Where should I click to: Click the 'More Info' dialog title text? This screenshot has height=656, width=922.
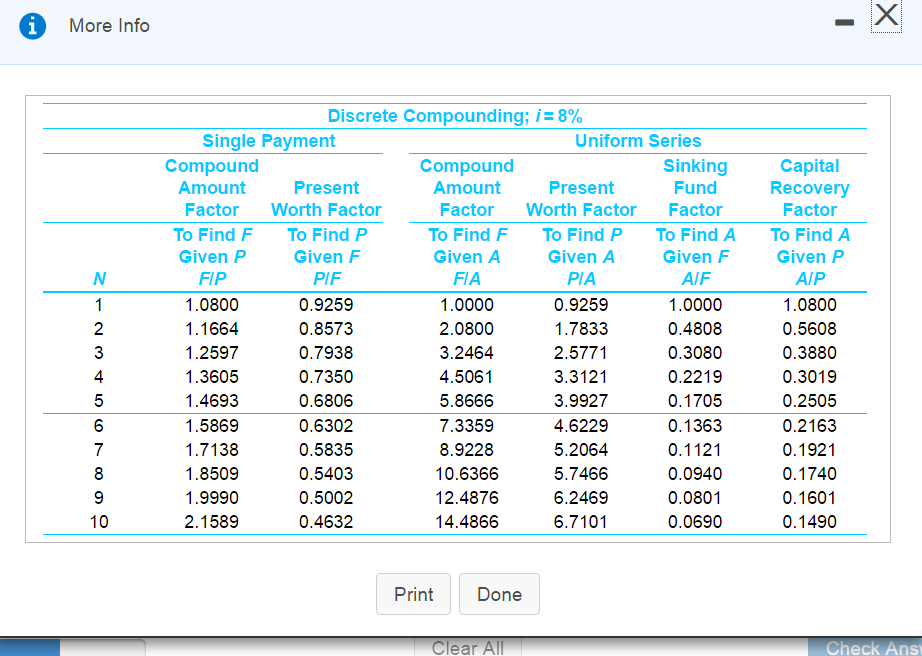coord(109,26)
